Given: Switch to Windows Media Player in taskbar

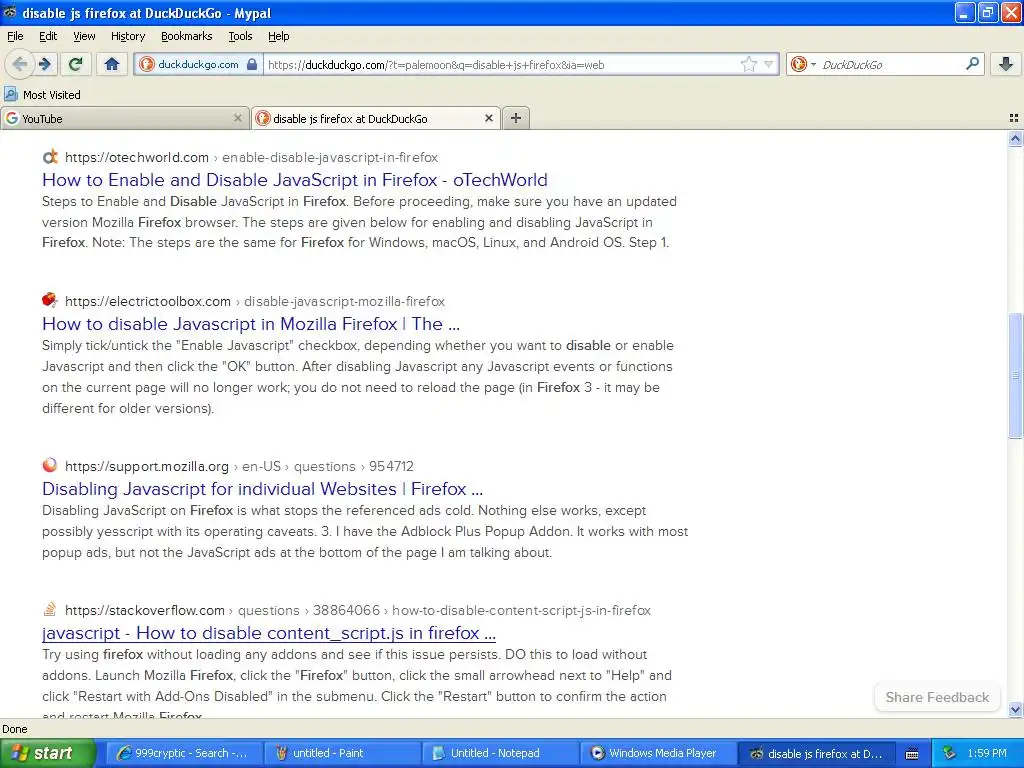Looking at the screenshot, I should 659,753.
